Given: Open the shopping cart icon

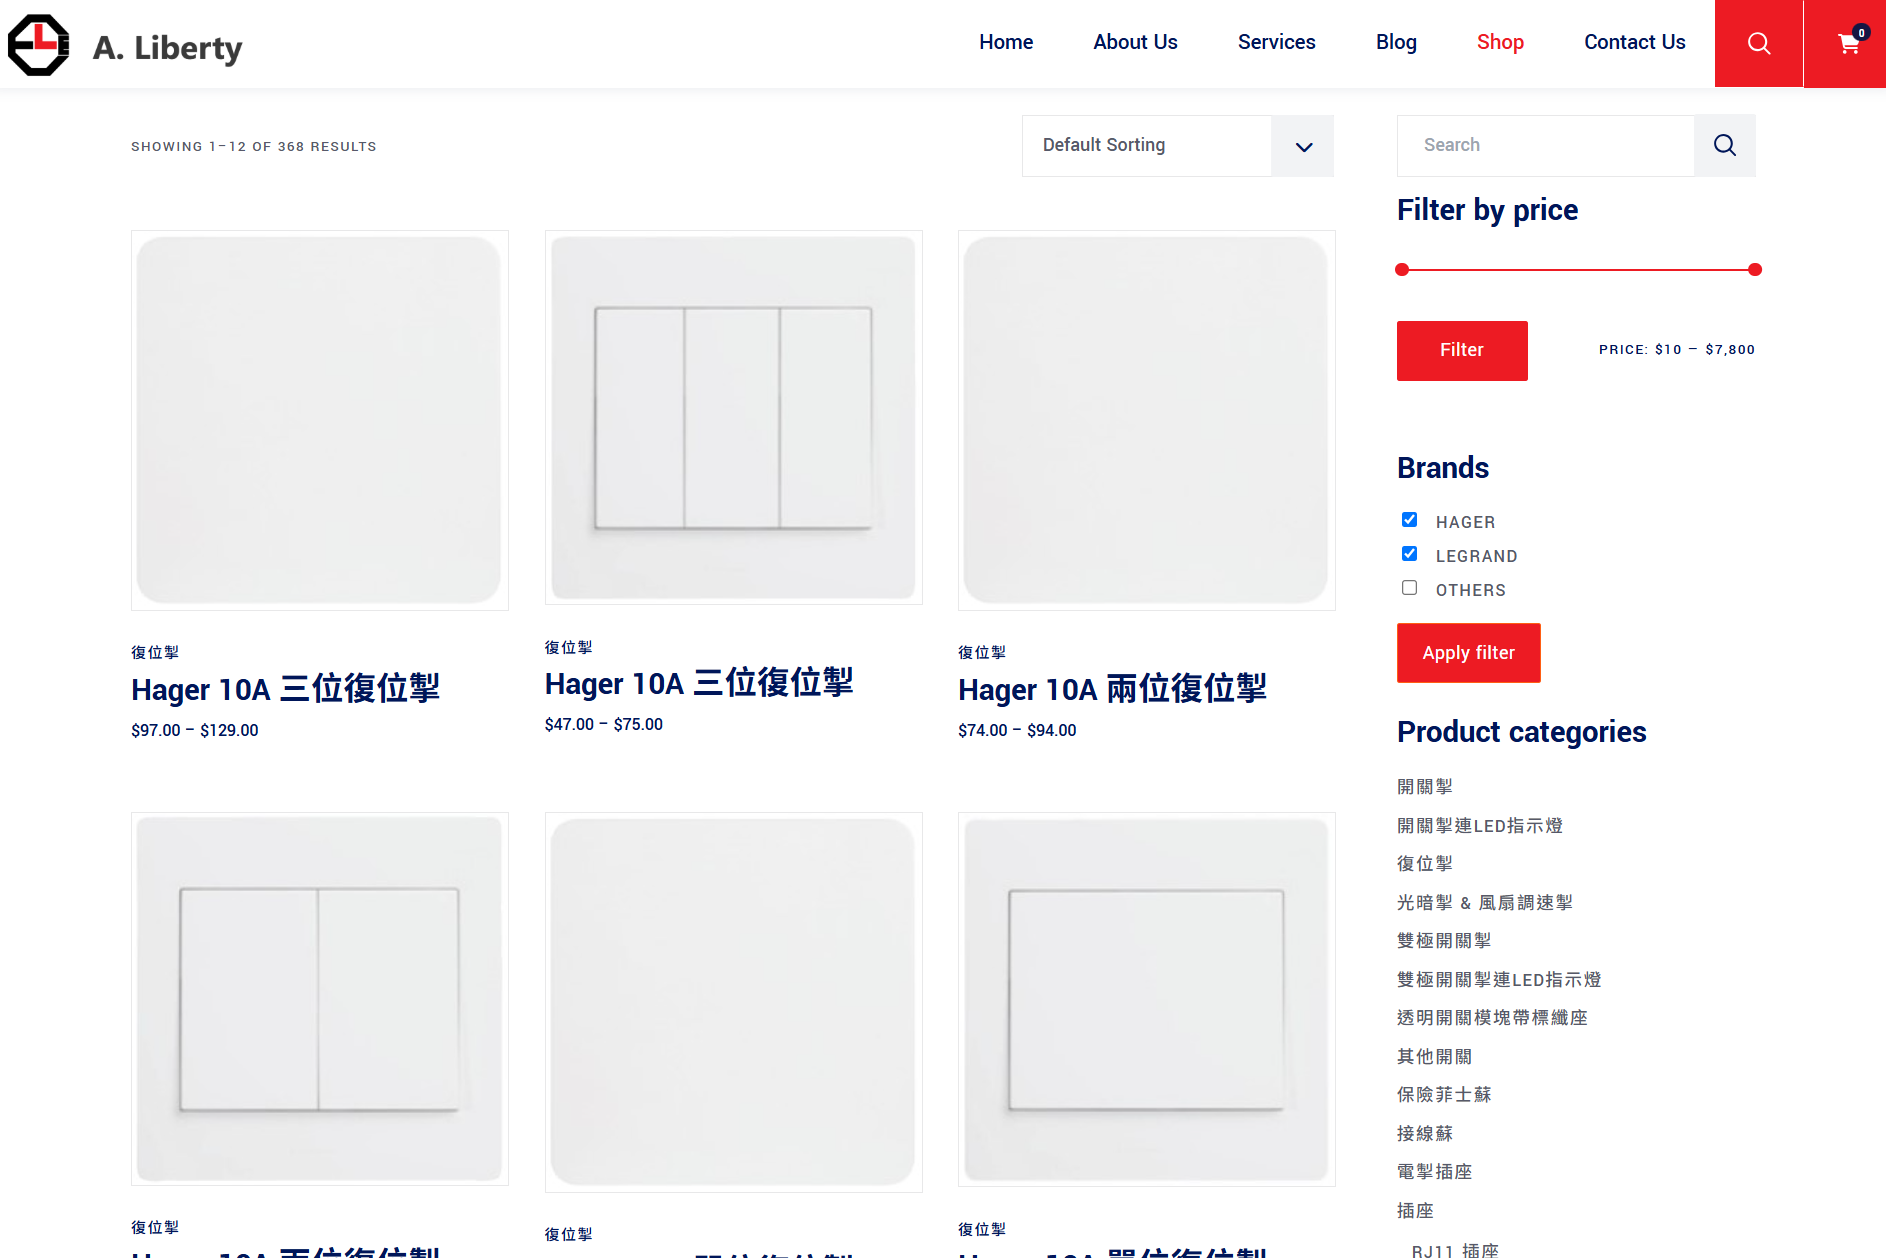Looking at the screenshot, I should (x=1848, y=43).
